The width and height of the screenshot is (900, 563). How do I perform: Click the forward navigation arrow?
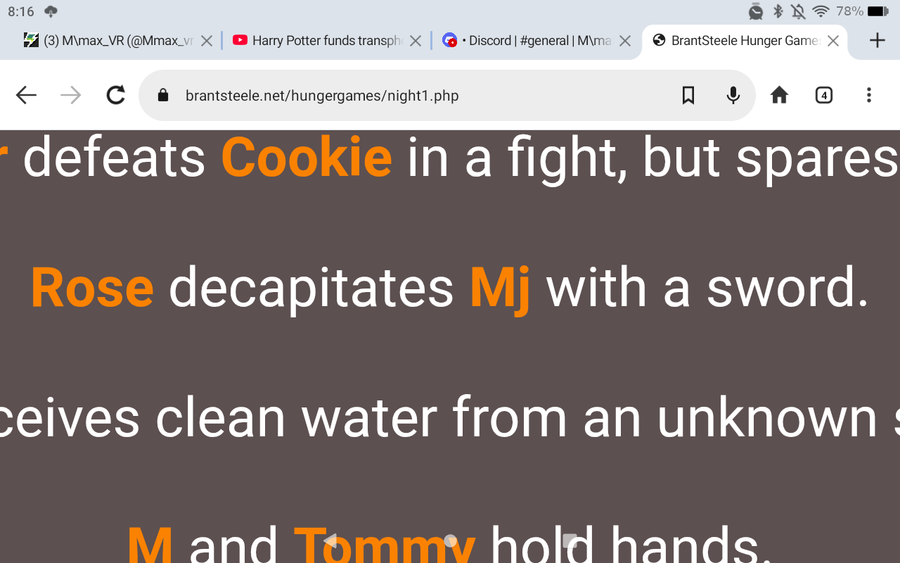[70, 95]
